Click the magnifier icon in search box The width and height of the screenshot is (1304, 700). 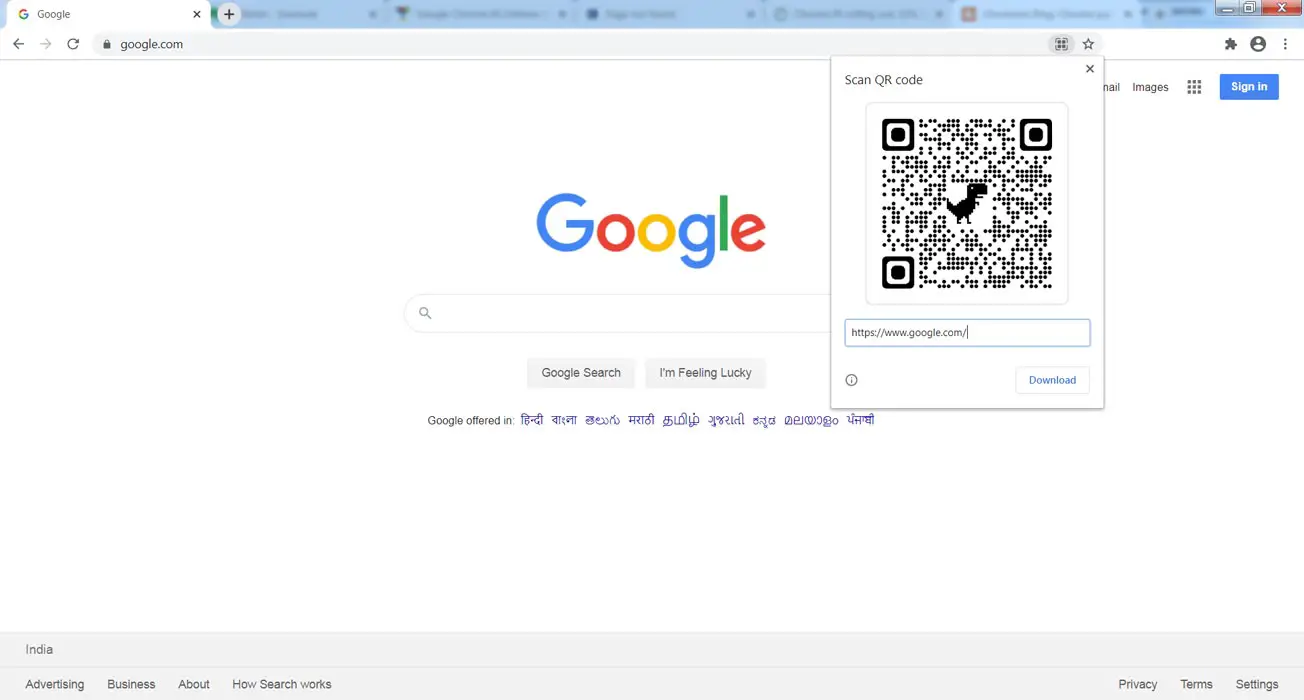click(425, 313)
